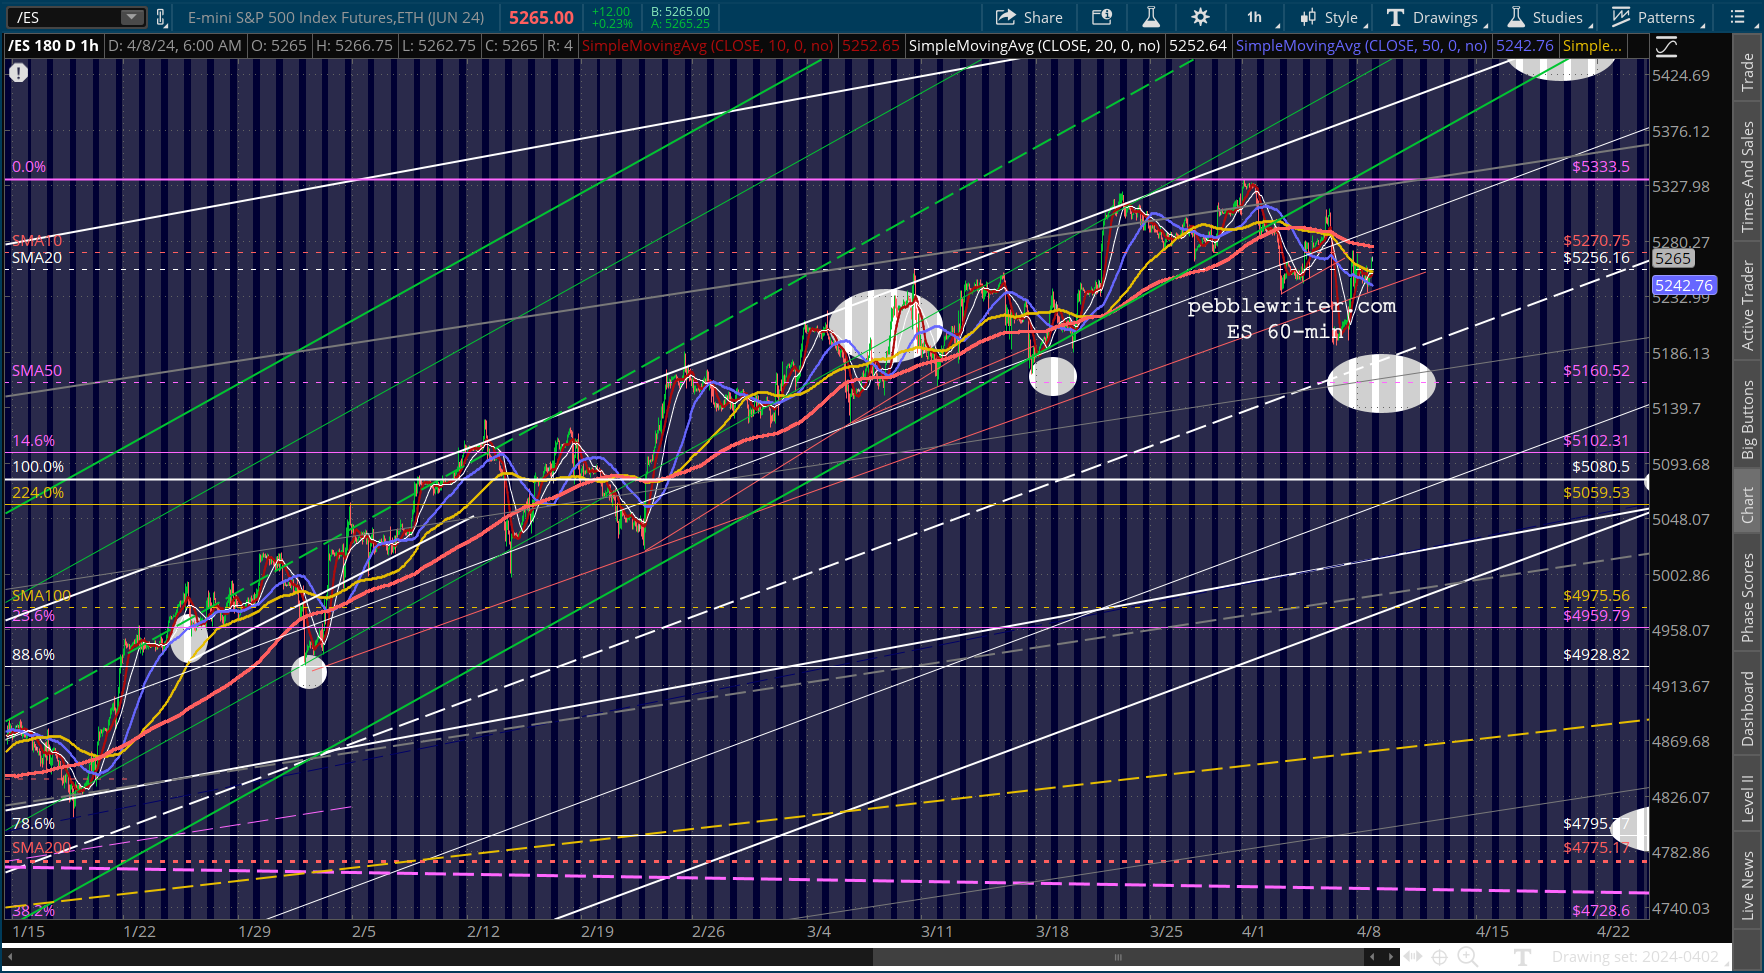The height and width of the screenshot is (973, 1764).
Task: Open the flask-shaped Edit Studies icon
Action: click(x=1151, y=17)
